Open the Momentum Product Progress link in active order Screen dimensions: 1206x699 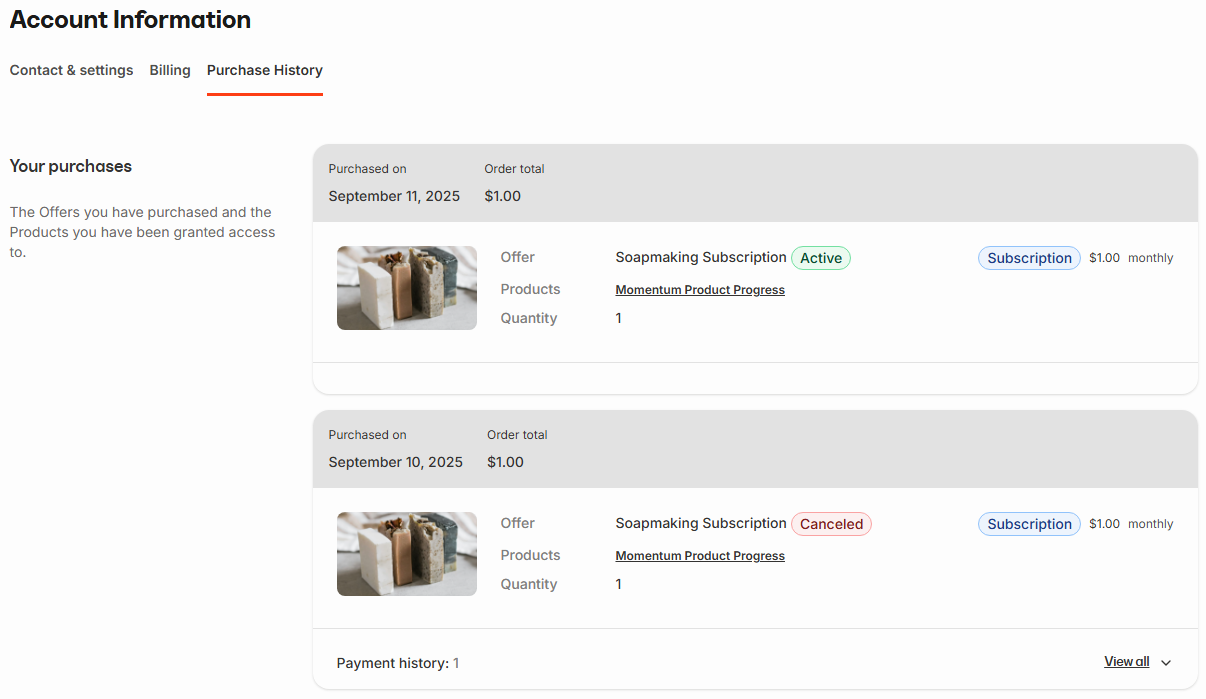pyautogui.click(x=699, y=289)
